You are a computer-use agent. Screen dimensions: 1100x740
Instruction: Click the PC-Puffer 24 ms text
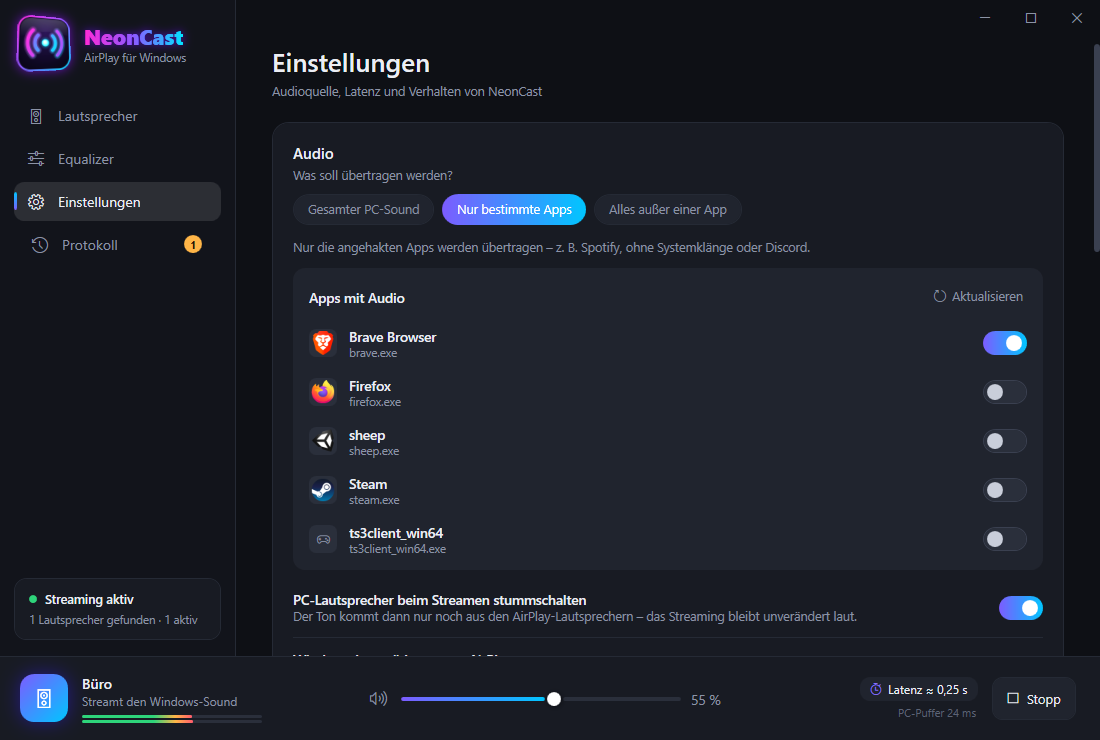pos(937,713)
